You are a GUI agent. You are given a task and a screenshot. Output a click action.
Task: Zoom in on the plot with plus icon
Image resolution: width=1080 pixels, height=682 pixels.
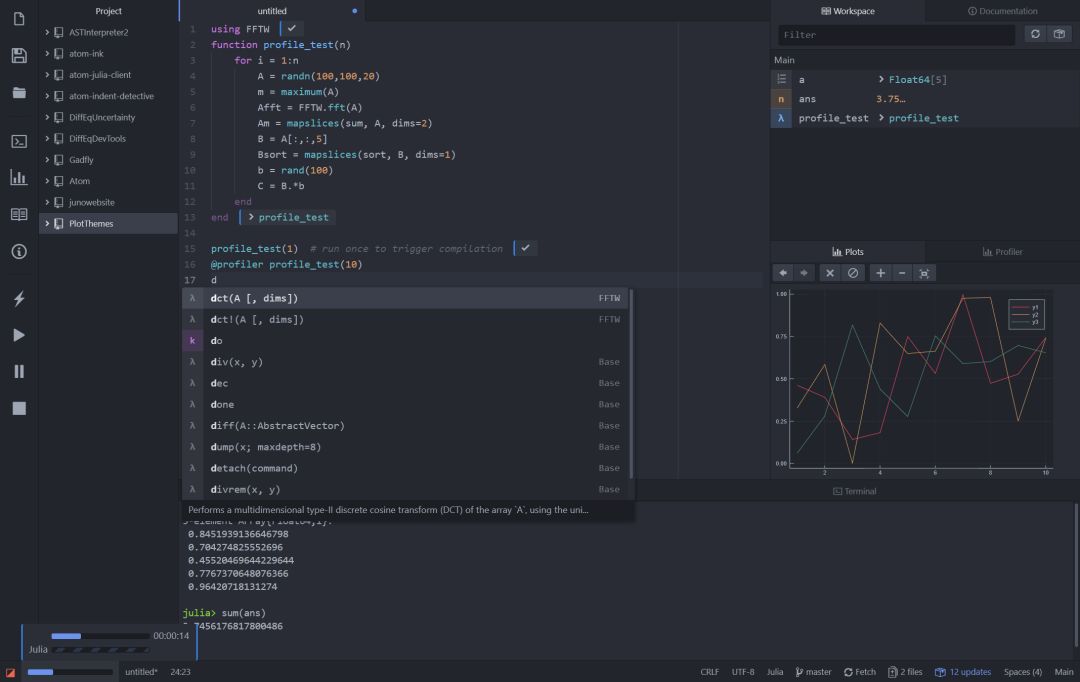tap(880, 273)
